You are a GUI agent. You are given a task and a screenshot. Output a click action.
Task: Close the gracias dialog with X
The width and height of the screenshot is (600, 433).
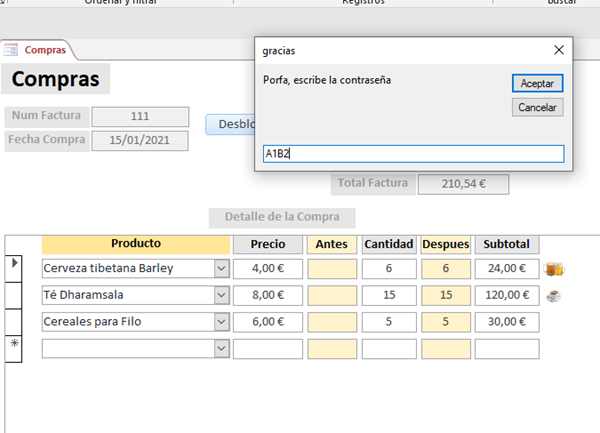pos(558,50)
